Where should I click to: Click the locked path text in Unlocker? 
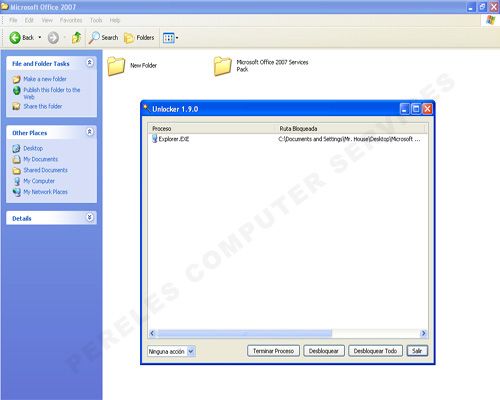coord(349,139)
